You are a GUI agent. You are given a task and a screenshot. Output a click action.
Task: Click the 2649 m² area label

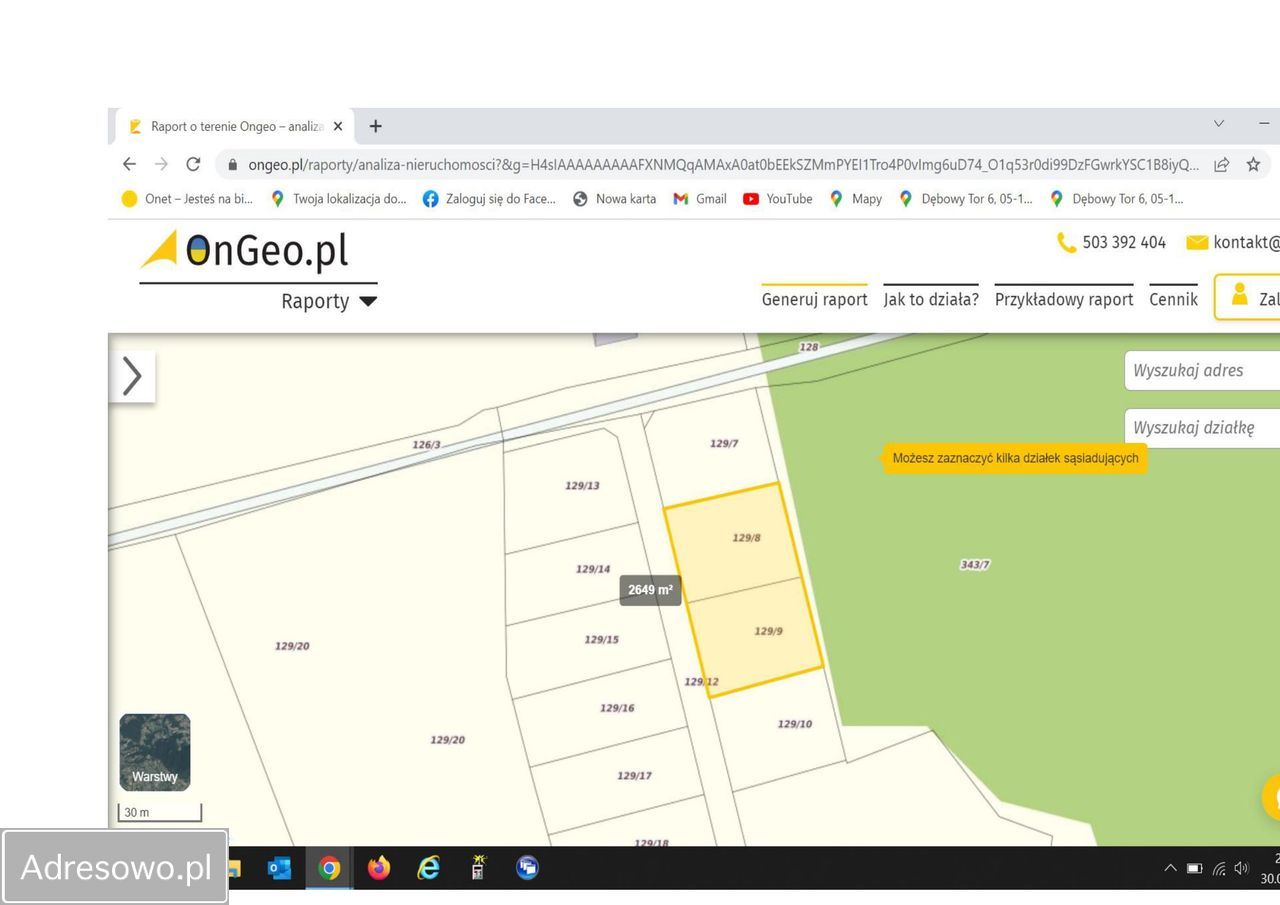pyautogui.click(x=650, y=590)
